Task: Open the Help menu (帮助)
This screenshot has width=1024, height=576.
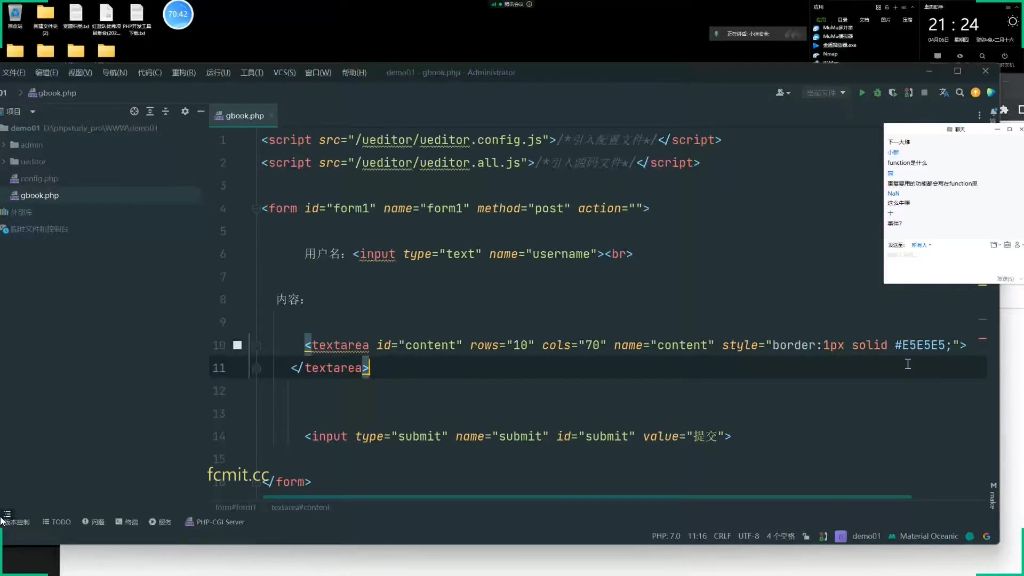Action: click(354, 72)
